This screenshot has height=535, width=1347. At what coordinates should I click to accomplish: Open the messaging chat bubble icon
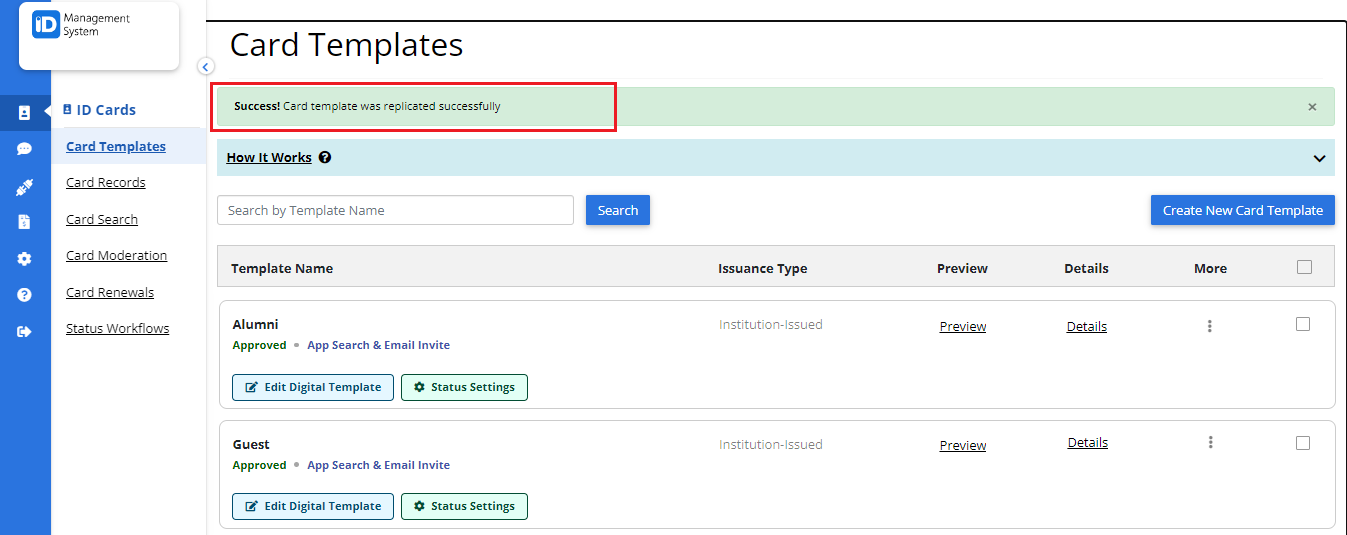point(24,149)
